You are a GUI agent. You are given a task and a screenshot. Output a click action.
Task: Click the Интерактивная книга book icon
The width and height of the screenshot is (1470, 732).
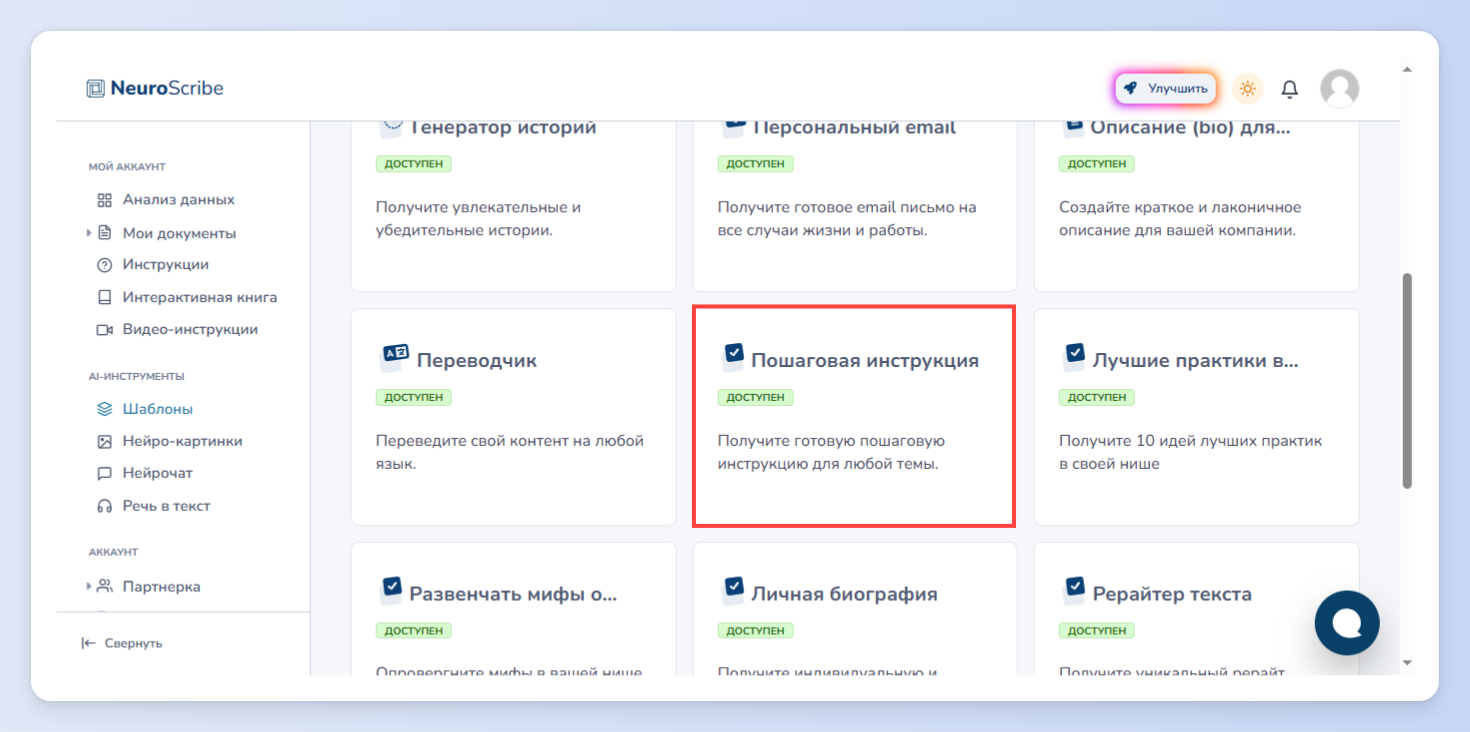click(x=104, y=297)
